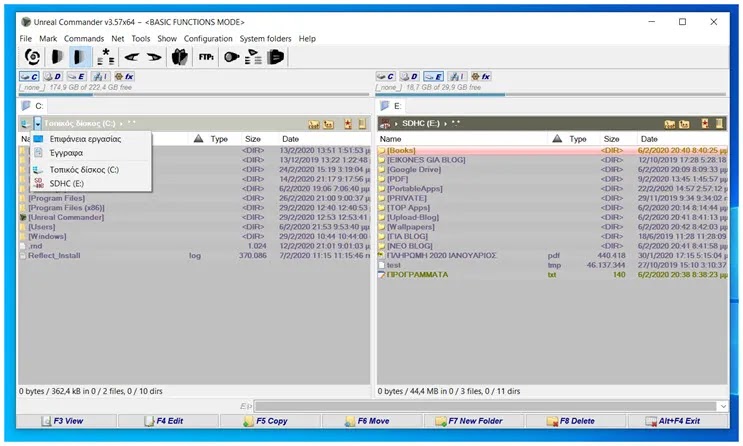Go forward using the right arrow toolbar icon
The width and height of the screenshot is (743, 446).
point(154,57)
